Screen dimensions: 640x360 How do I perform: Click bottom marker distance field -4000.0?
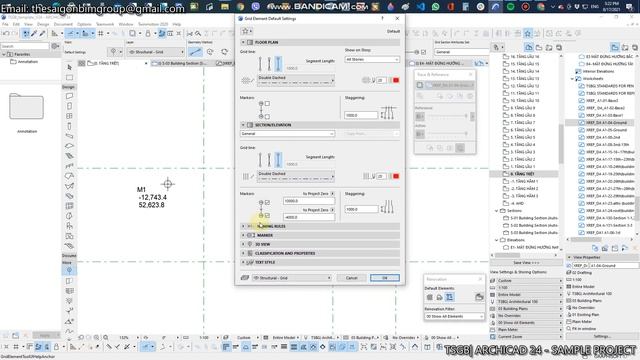(x=309, y=217)
